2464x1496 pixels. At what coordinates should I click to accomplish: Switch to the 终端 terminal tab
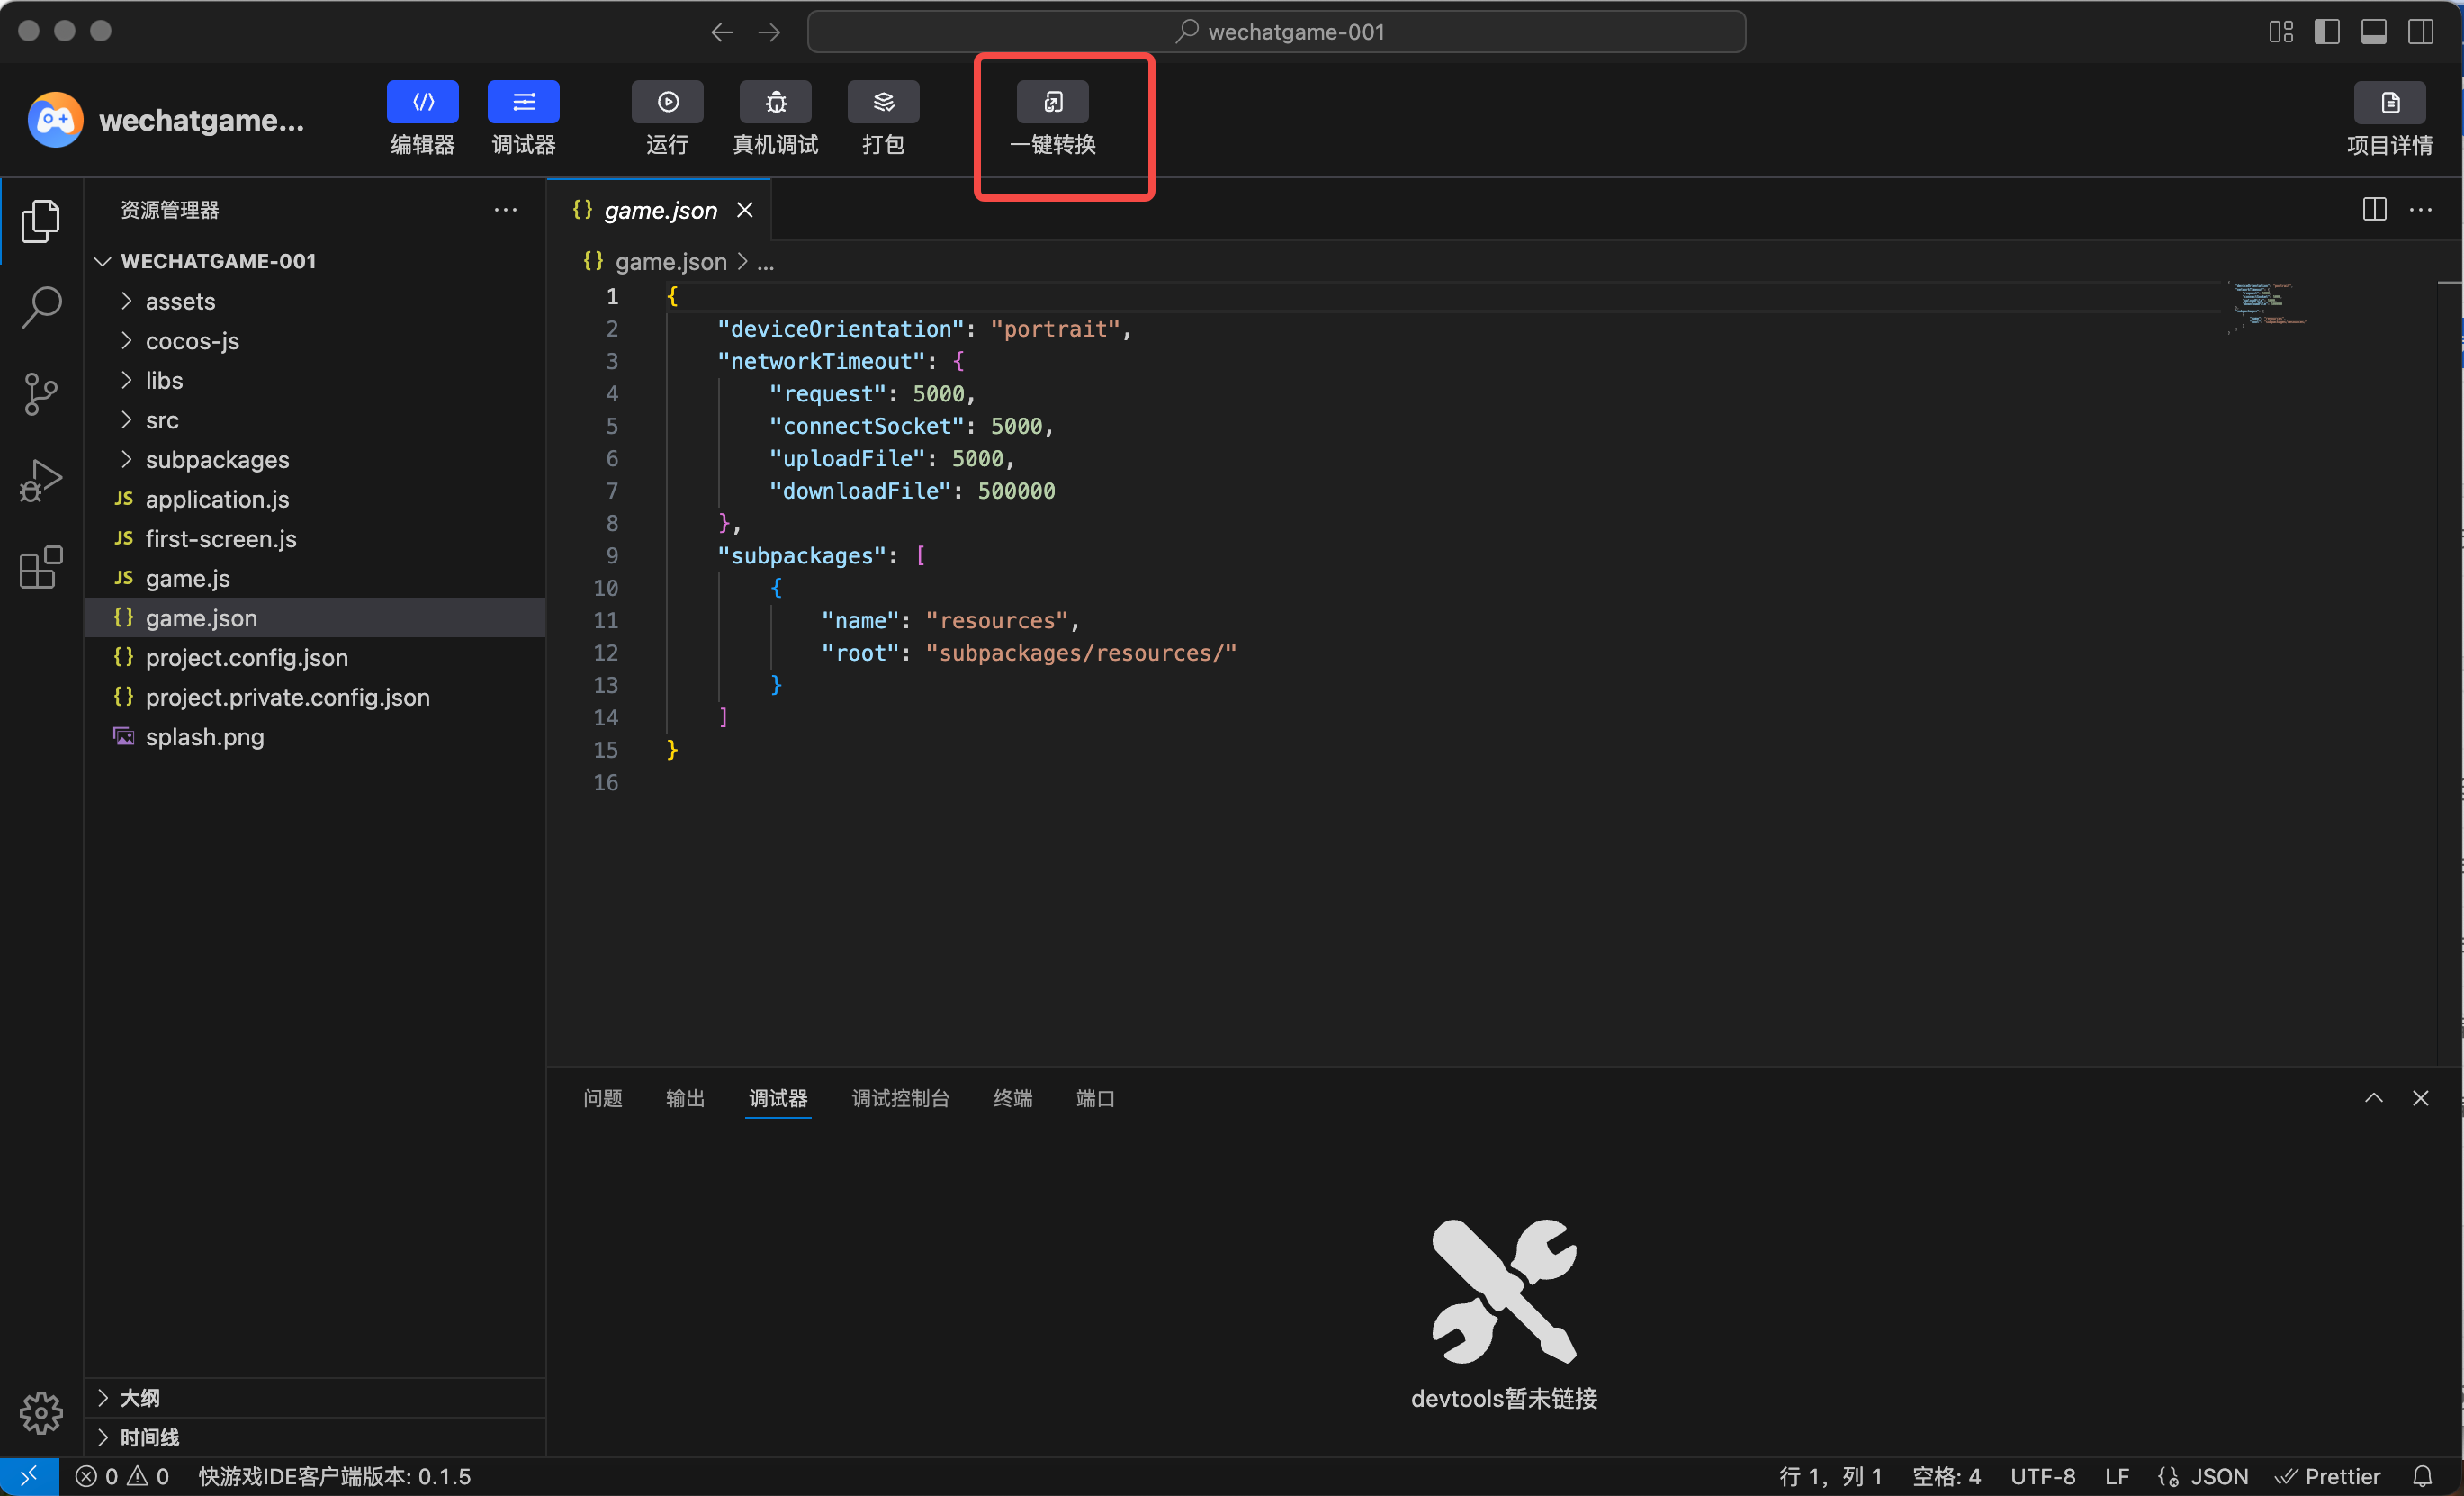pos(1012,1098)
